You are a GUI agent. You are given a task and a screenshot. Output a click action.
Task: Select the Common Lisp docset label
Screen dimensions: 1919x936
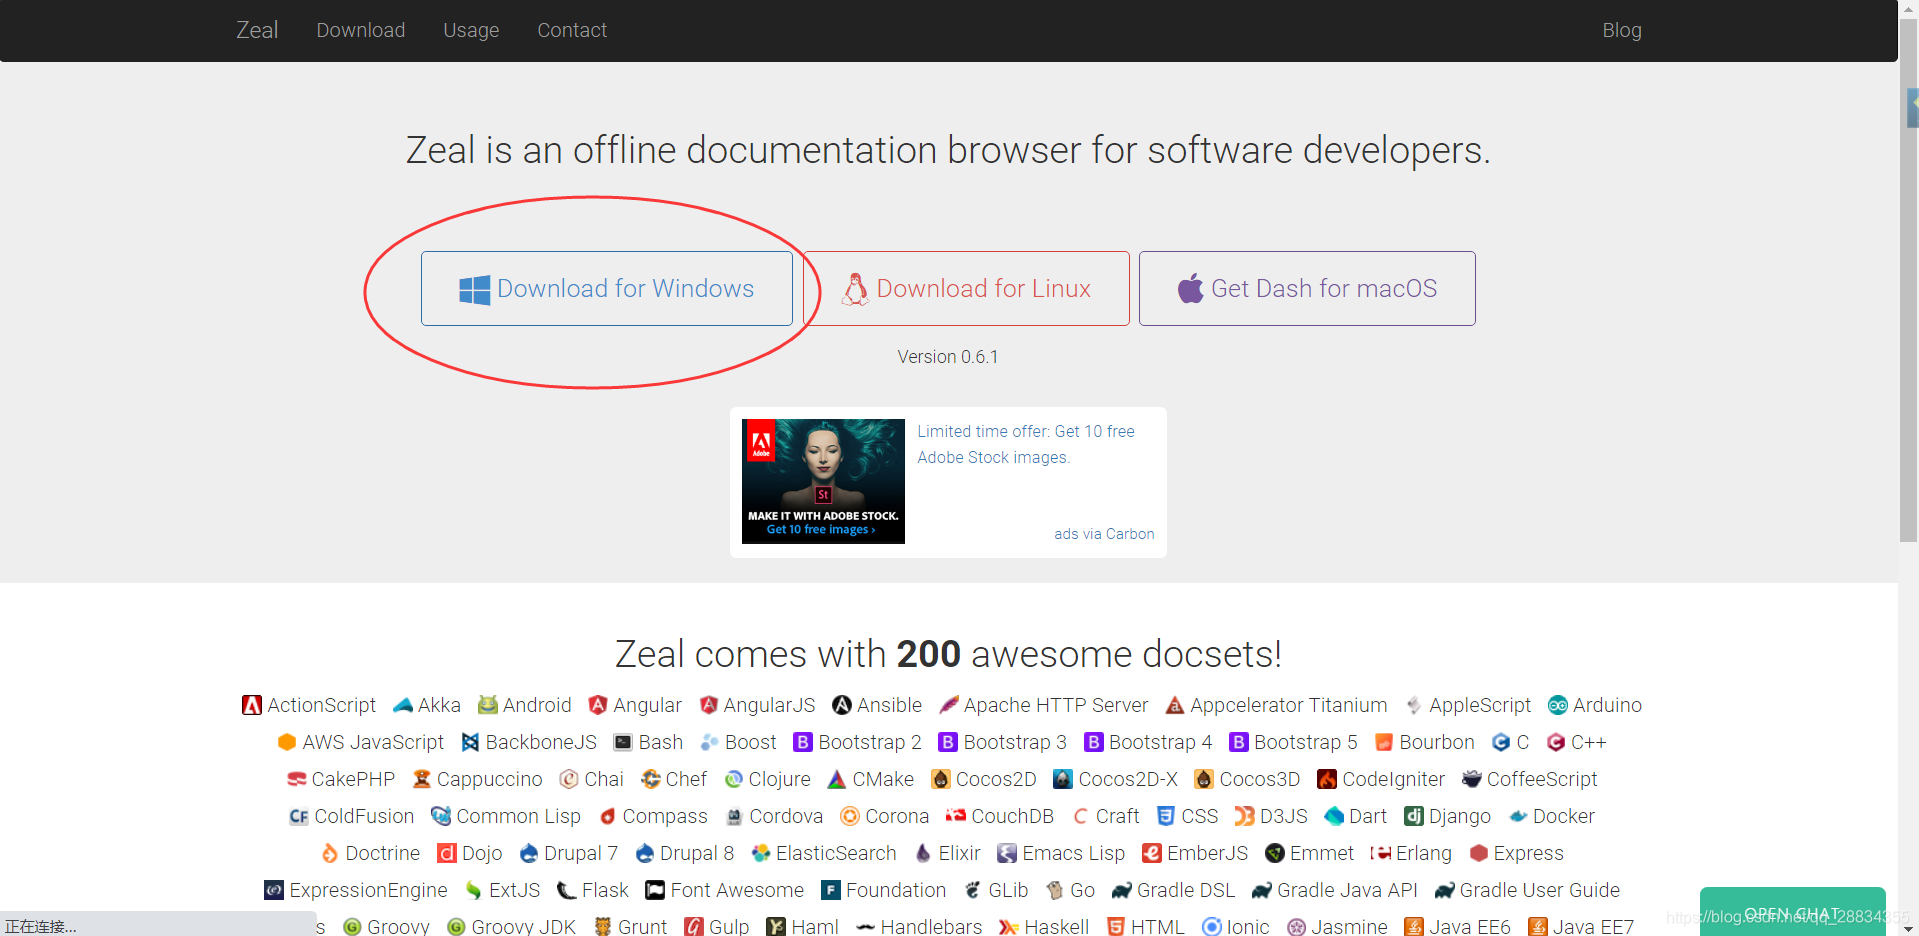coord(519,816)
